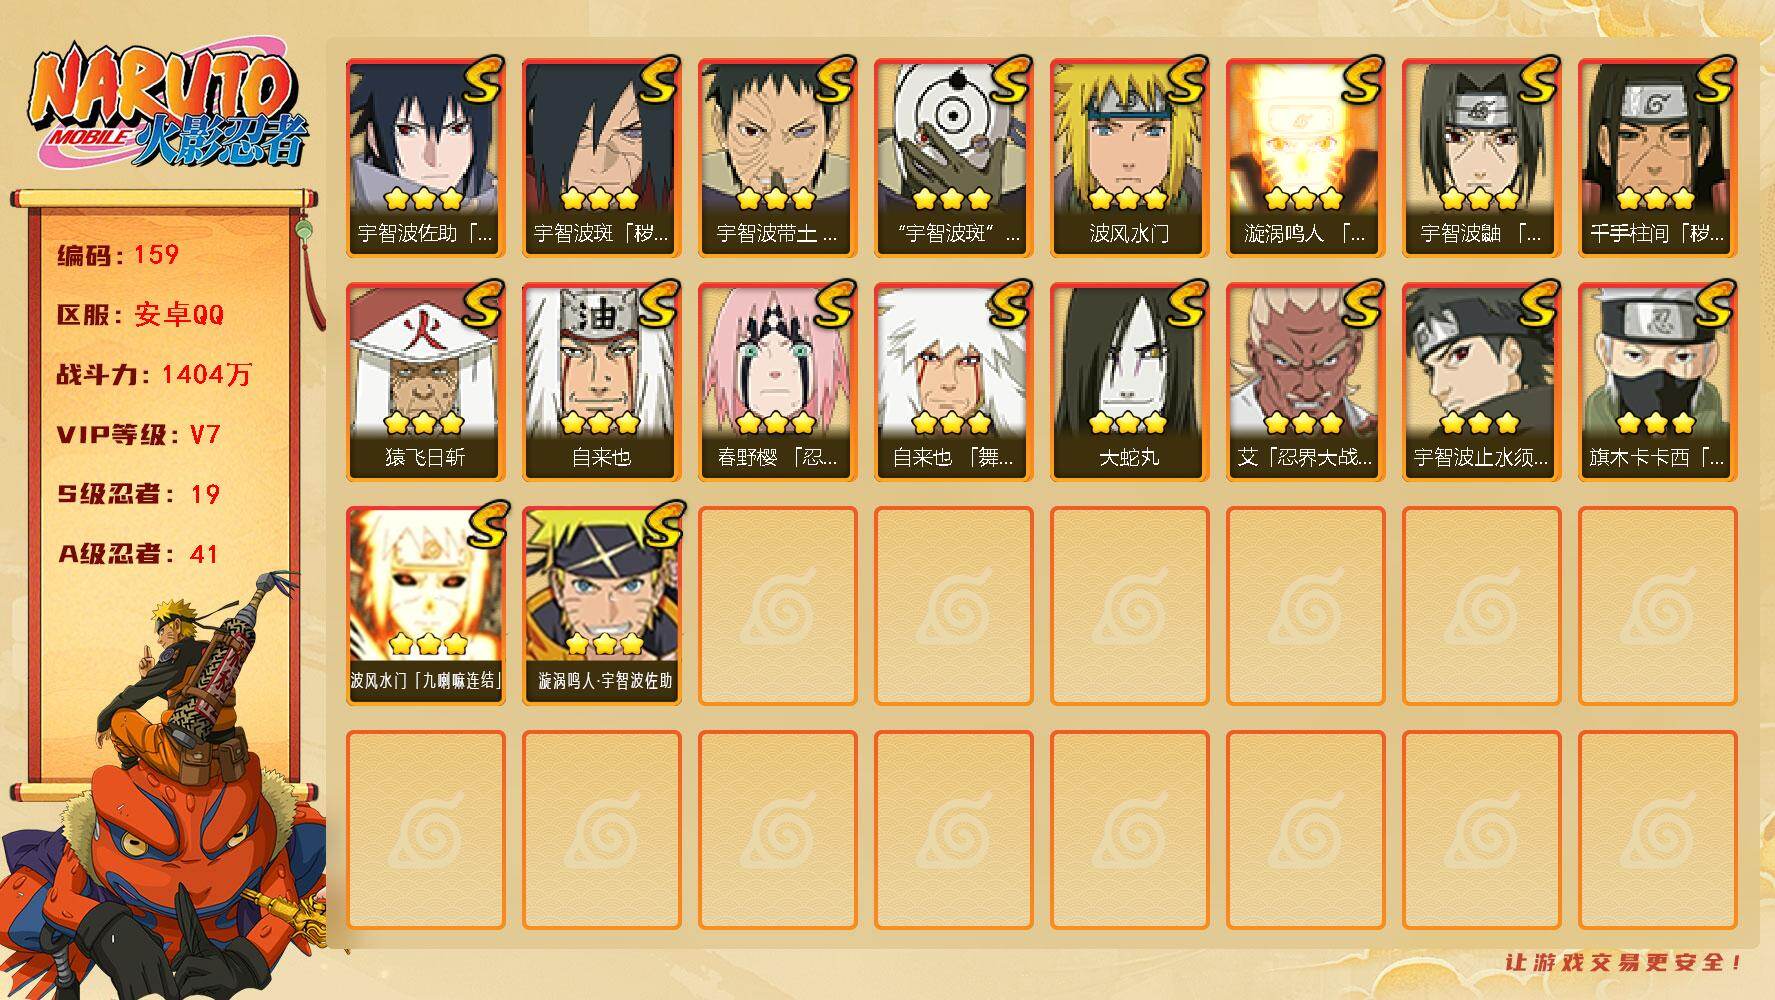Screen dimensions: 1775x1000
Task: Click the 宇智波带土 ninja portrait
Action: 777,158
